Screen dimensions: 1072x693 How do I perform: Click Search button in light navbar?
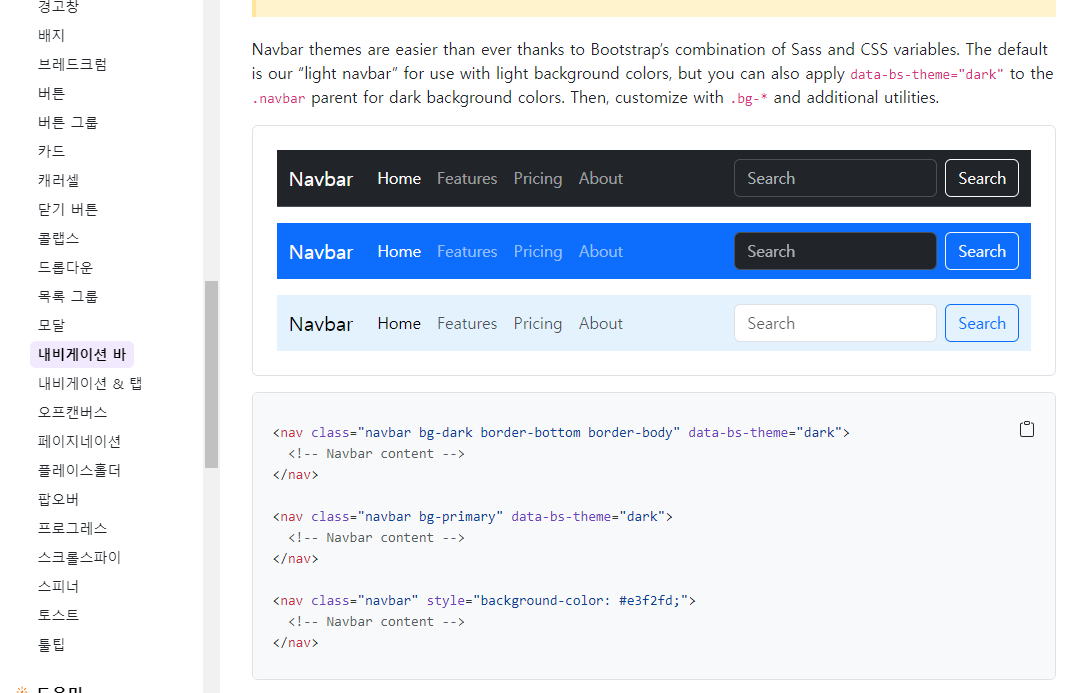click(x=982, y=323)
